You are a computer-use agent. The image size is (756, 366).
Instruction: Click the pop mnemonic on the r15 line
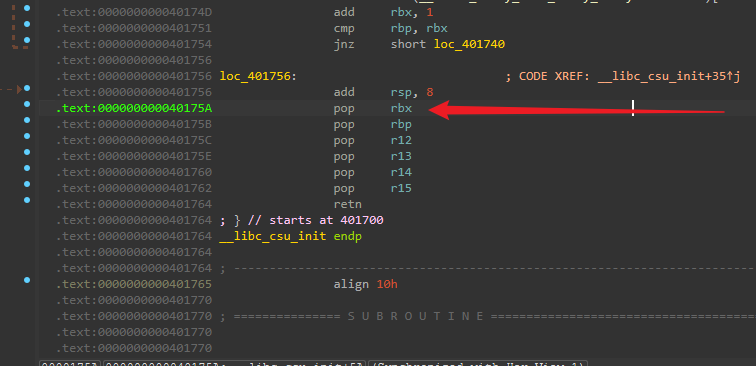(344, 188)
